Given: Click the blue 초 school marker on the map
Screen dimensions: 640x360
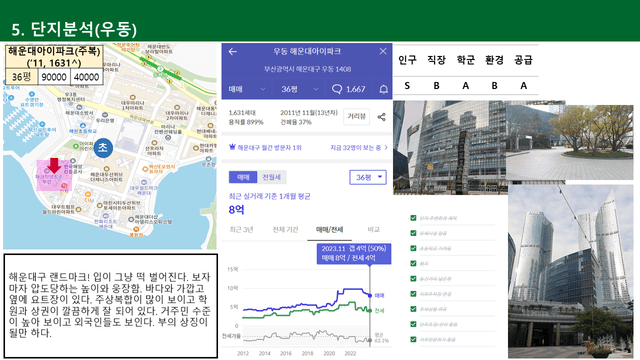Looking at the screenshot, I should click(x=103, y=148).
